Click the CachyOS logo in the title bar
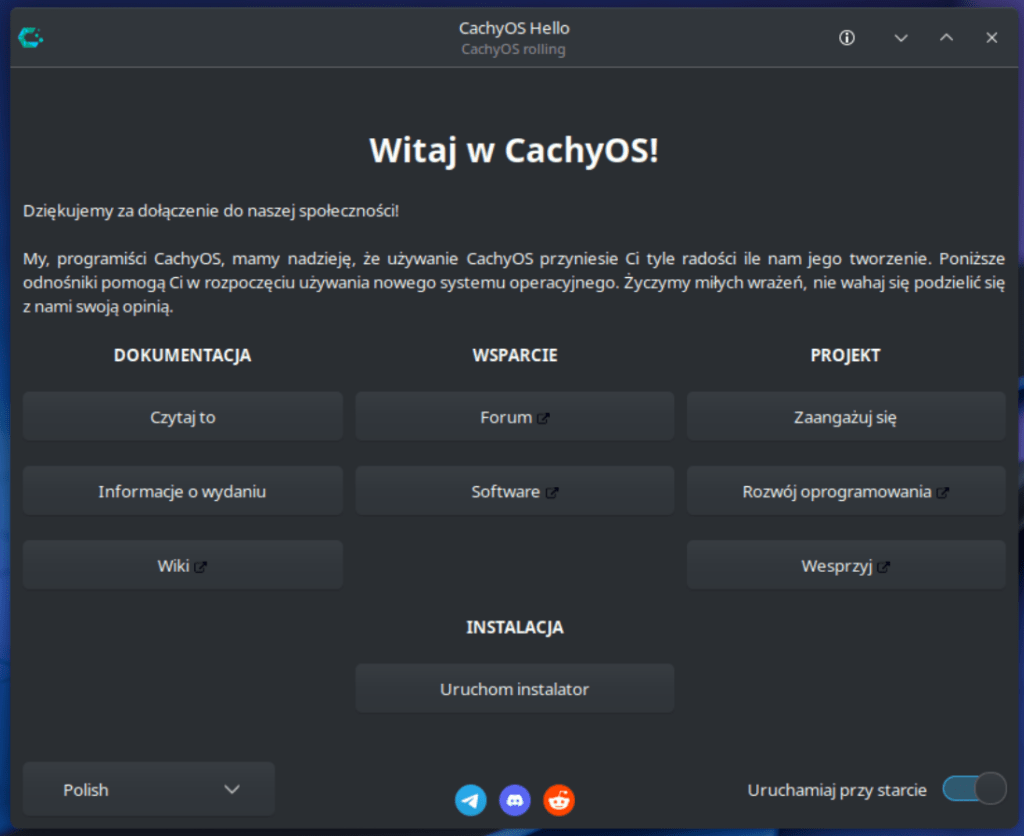This screenshot has height=836, width=1024. point(30,37)
